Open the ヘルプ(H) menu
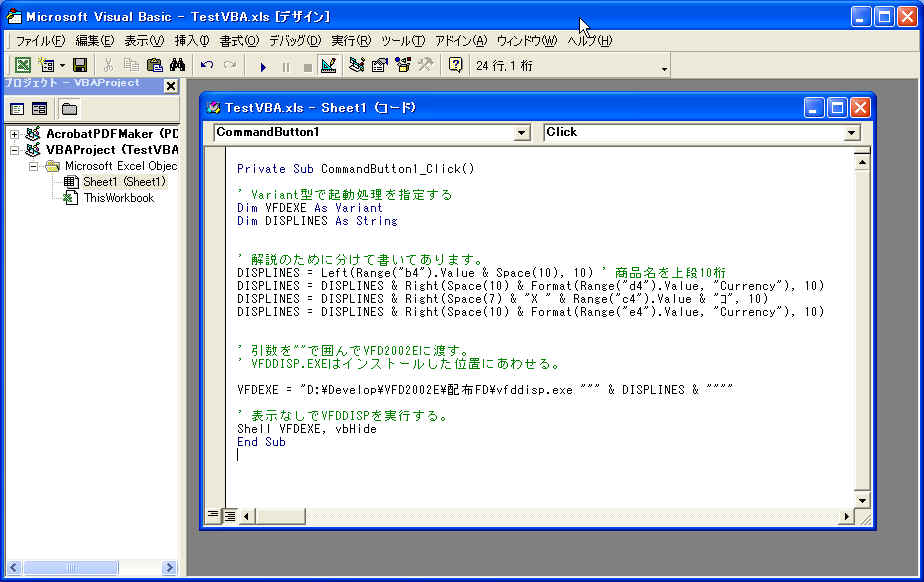The width and height of the screenshot is (924, 582). tap(589, 41)
